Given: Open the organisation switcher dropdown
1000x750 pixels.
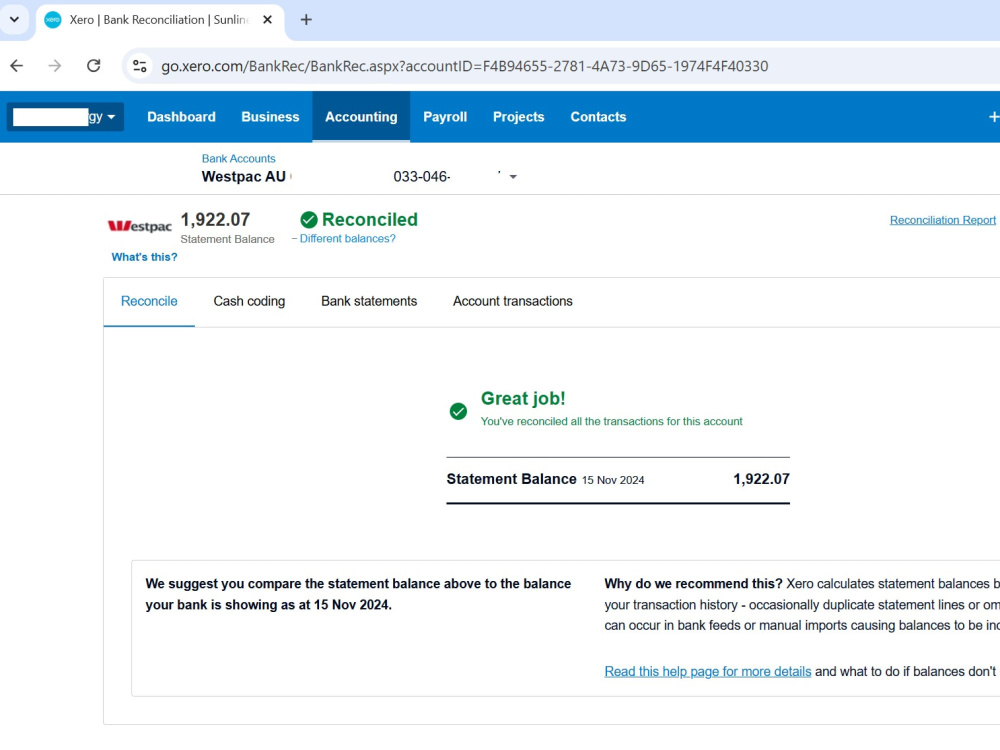Looking at the screenshot, I should pyautogui.click(x=65, y=117).
